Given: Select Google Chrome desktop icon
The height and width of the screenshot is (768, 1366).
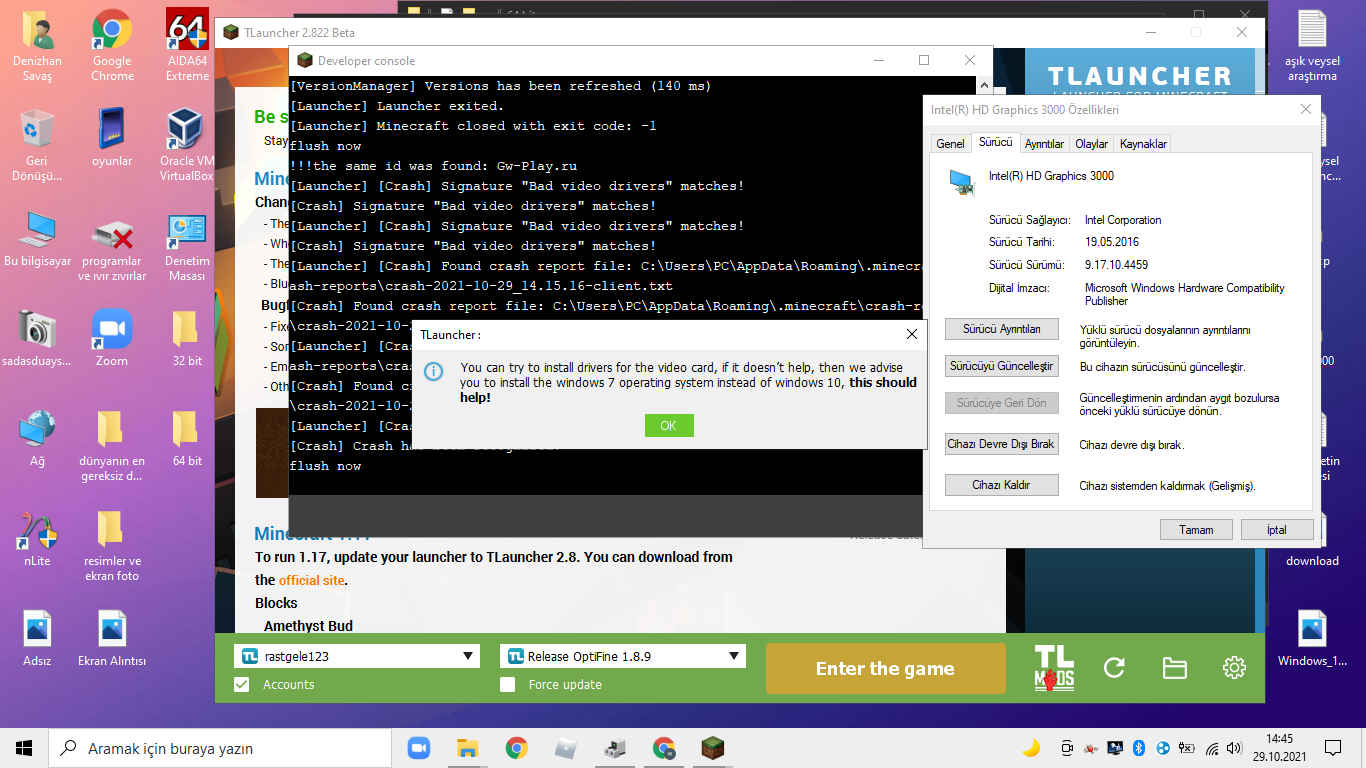Looking at the screenshot, I should pos(112,45).
